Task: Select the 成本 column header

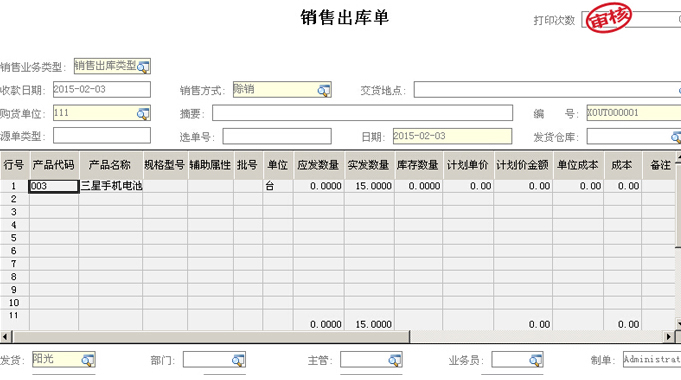Action: (622, 165)
